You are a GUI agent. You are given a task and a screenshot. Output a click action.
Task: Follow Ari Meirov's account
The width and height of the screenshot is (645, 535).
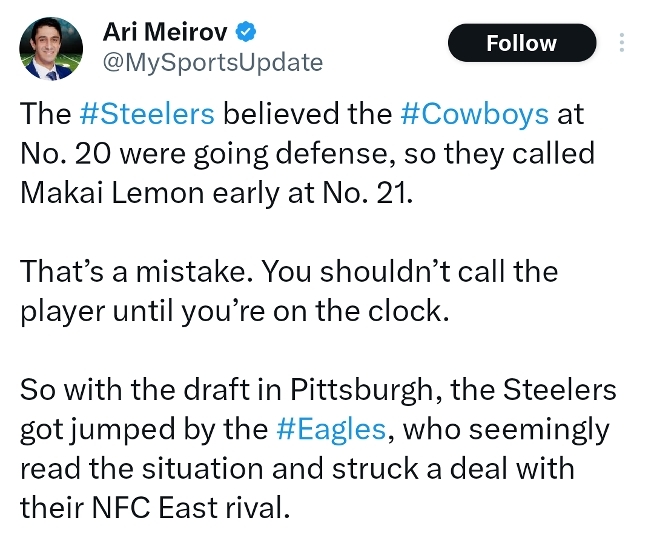[522, 43]
